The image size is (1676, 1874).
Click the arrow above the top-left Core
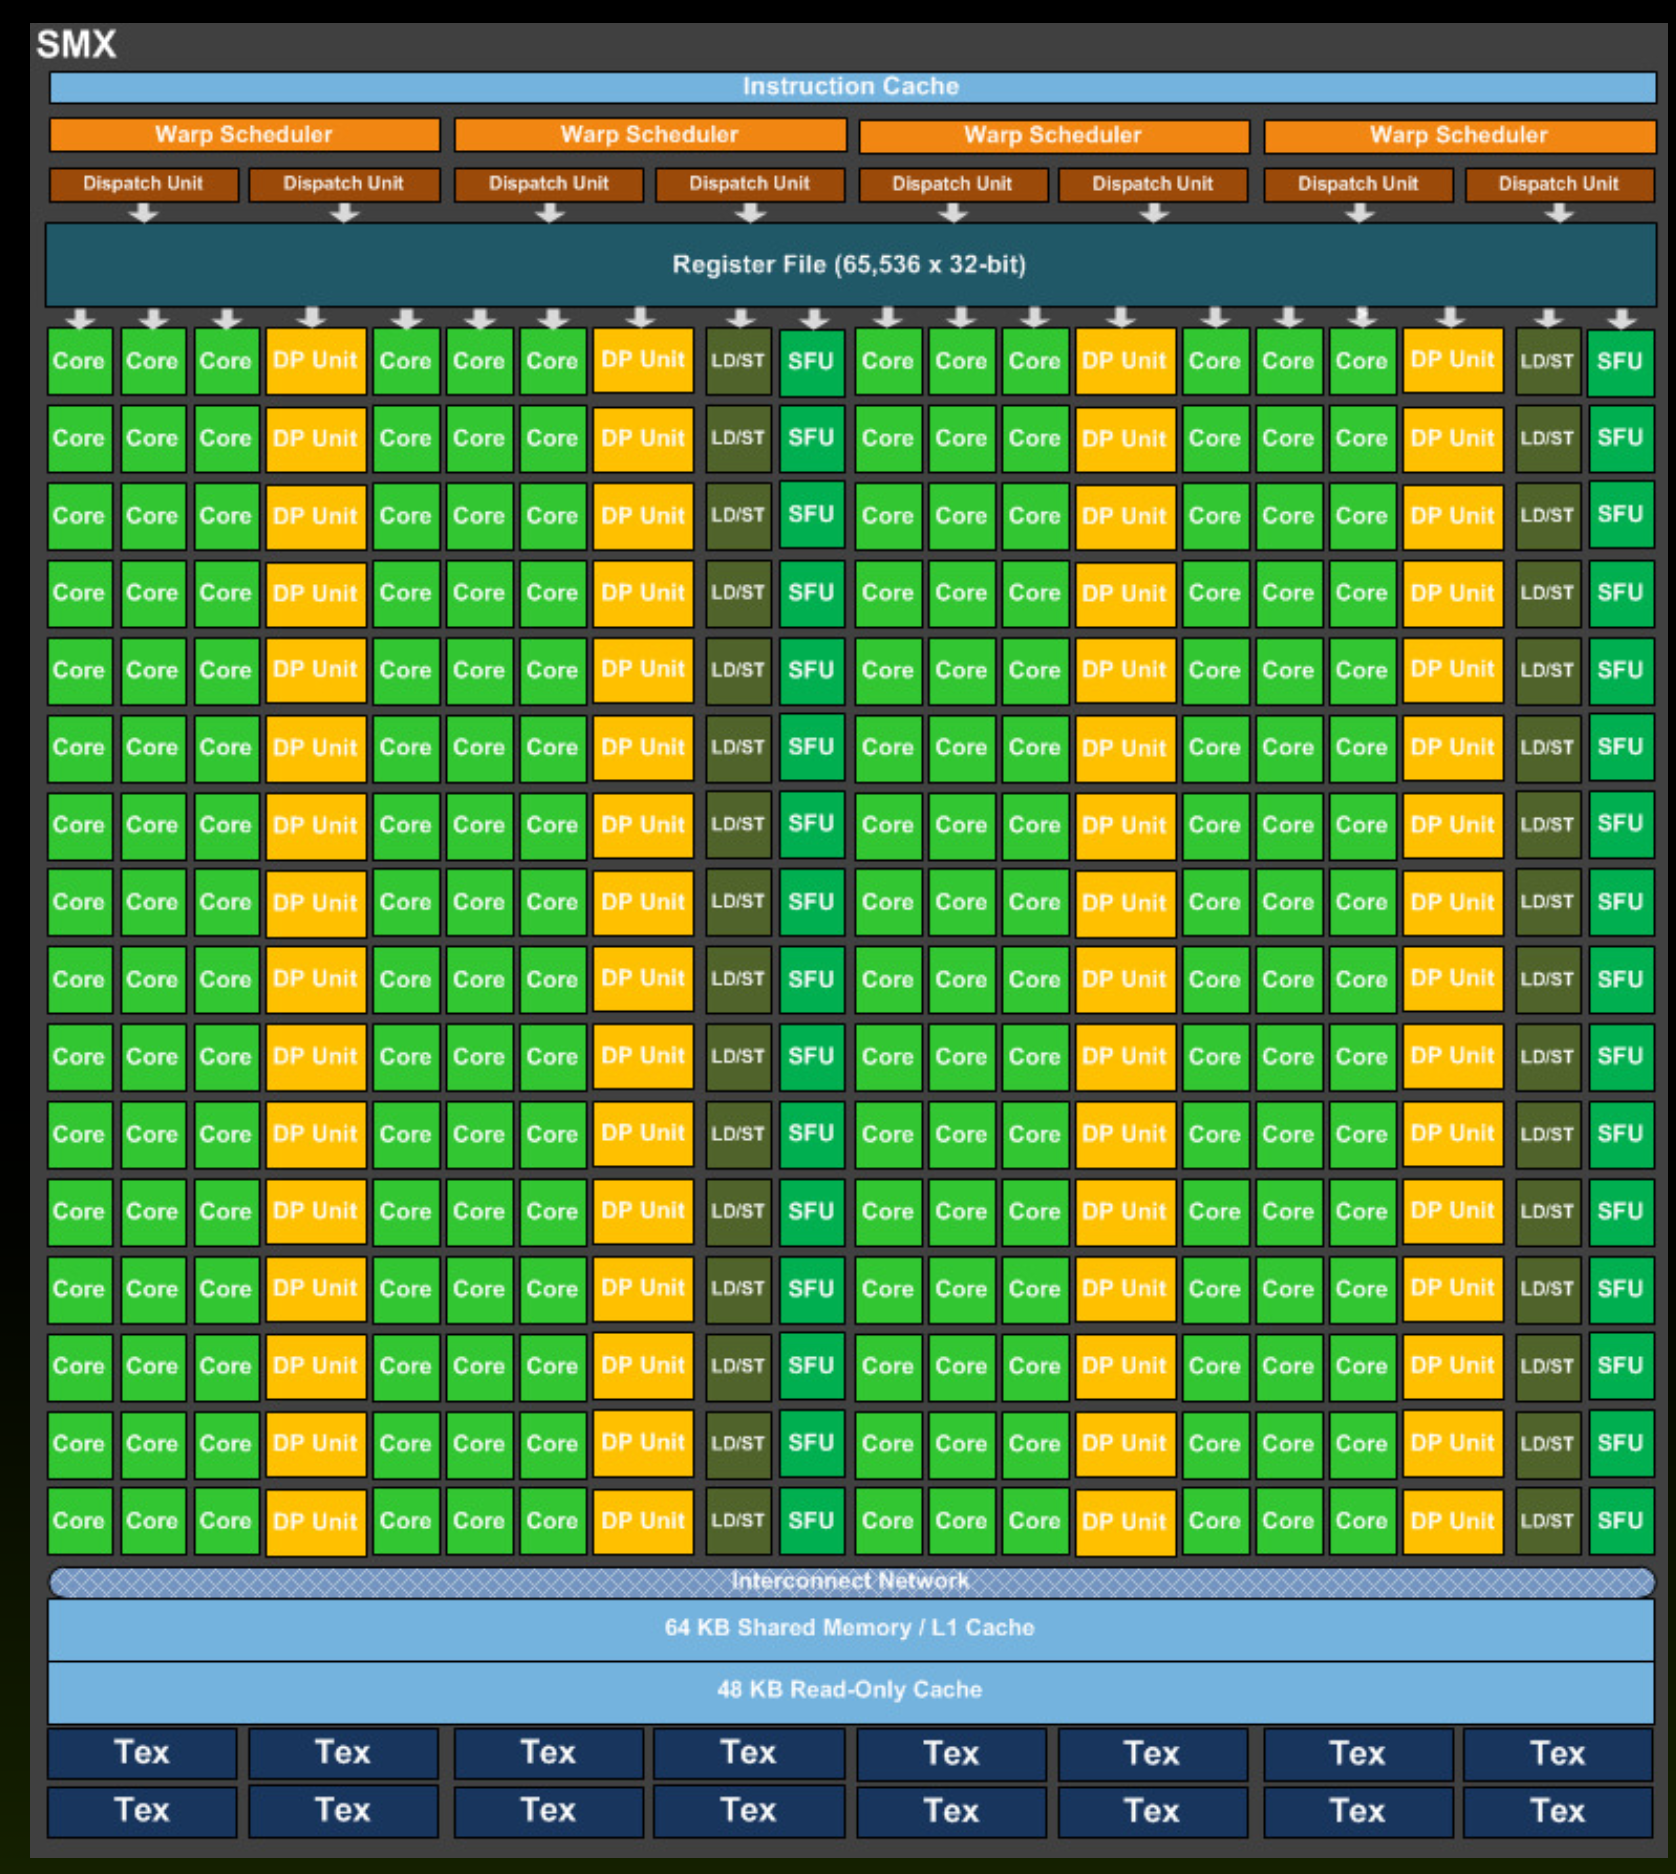(x=79, y=318)
